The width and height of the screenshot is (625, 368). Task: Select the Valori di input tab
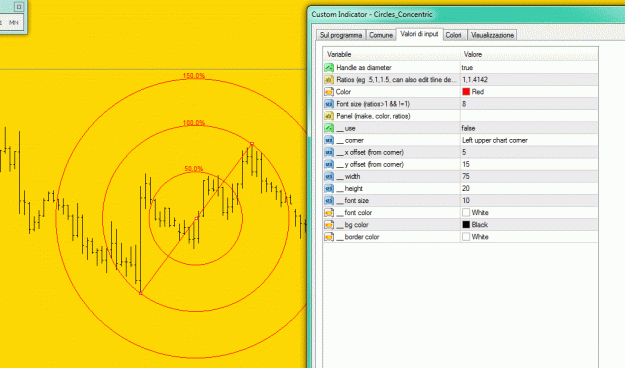click(x=419, y=34)
